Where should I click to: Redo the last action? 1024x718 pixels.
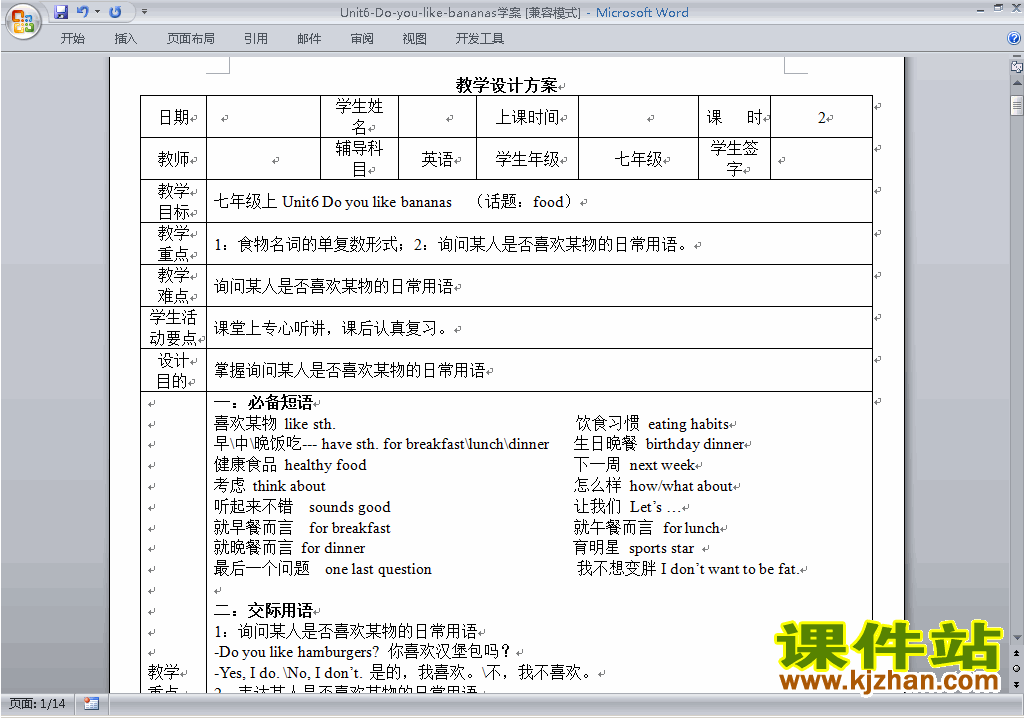pos(115,12)
